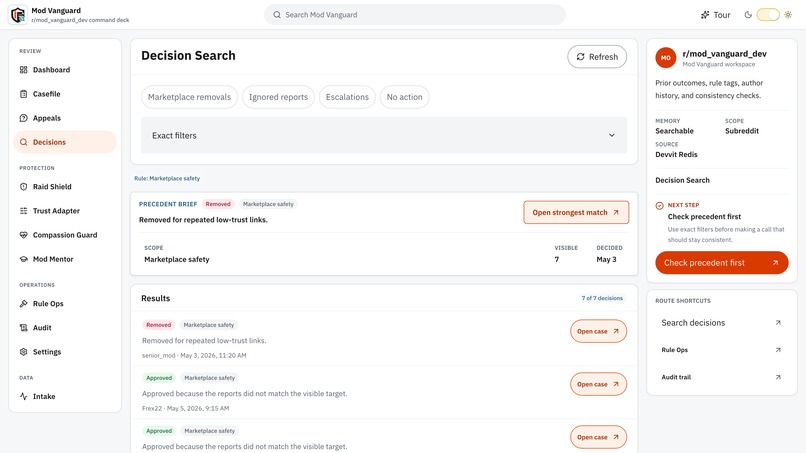Viewport: 806px width, 453px height.
Task: Focus the Search Mod Vanguard field
Action: pos(415,15)
